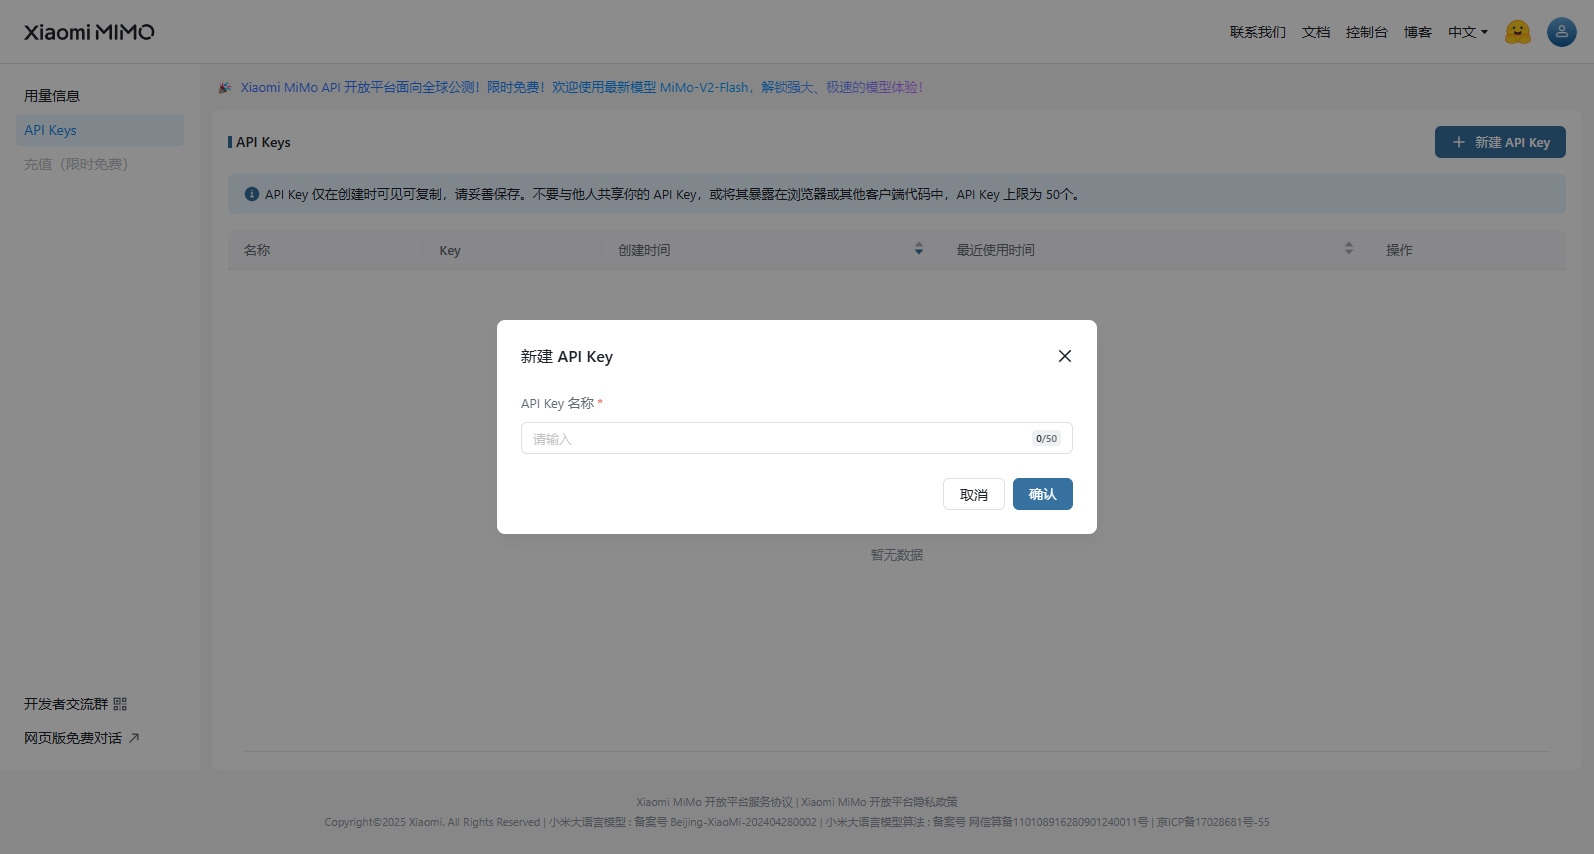Click the QR code icon beside 开发者交流群
The width and height of the screenshot is (1594, 854).
point(120,704)
